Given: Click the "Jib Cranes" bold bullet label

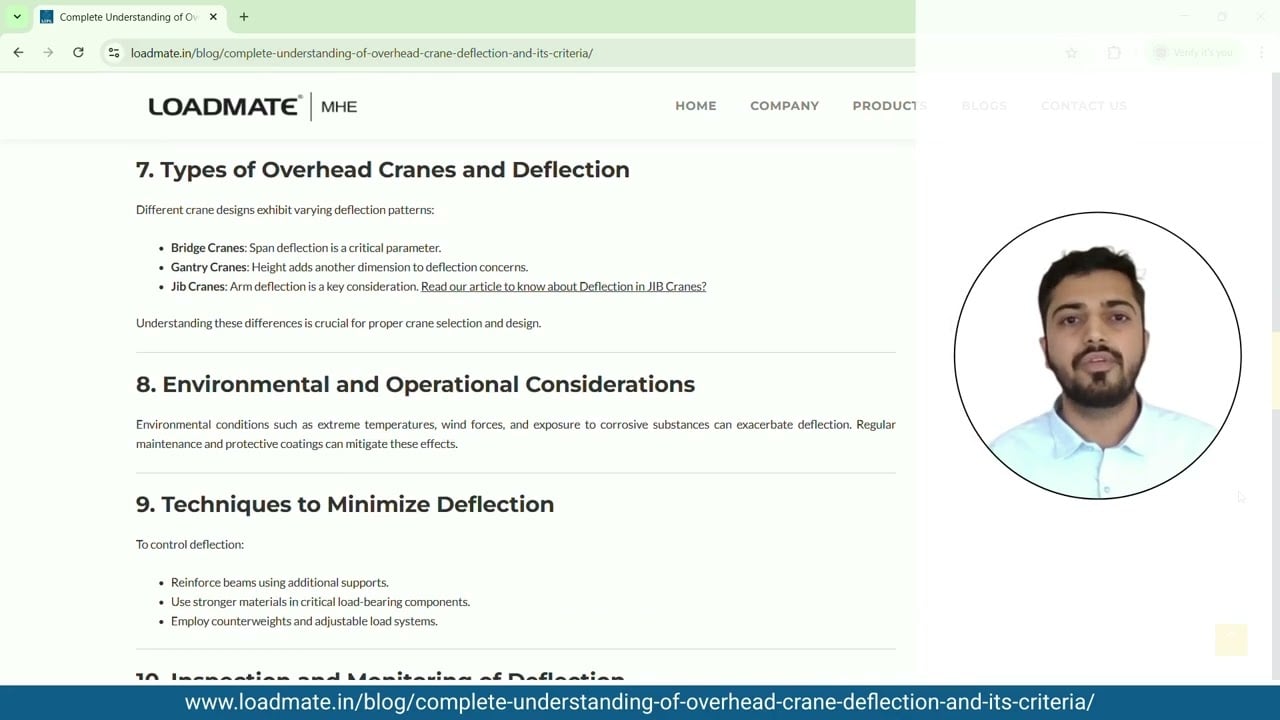Looking at the screenshot, I should pos(198,286).
